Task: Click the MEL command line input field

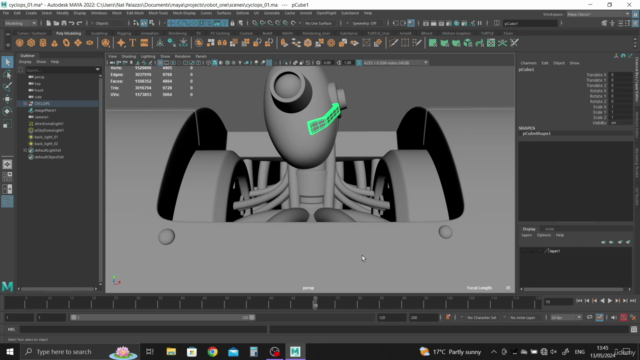Action: [x=143, y=329]
